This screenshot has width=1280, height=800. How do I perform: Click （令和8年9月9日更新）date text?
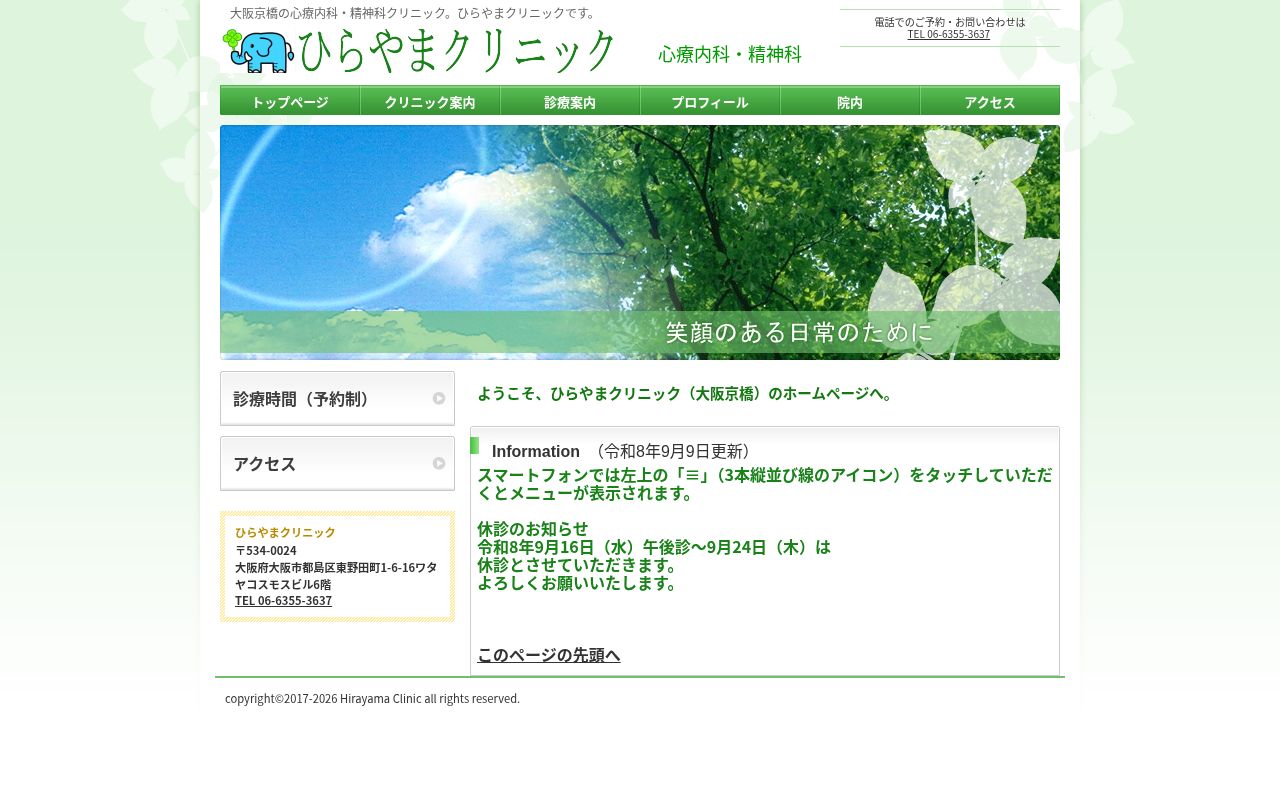(673, 451)
